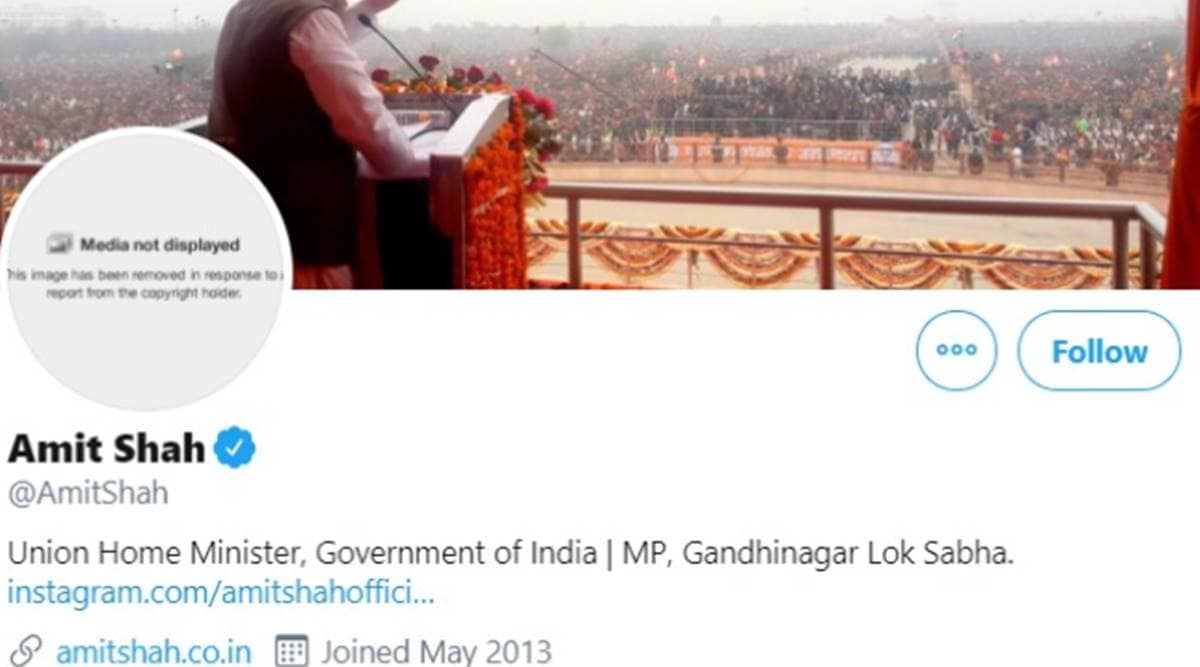The height and width of the screenshot is (667, 1200).
Task: Open the rally crowd header photo
Action: coord(700,145)
